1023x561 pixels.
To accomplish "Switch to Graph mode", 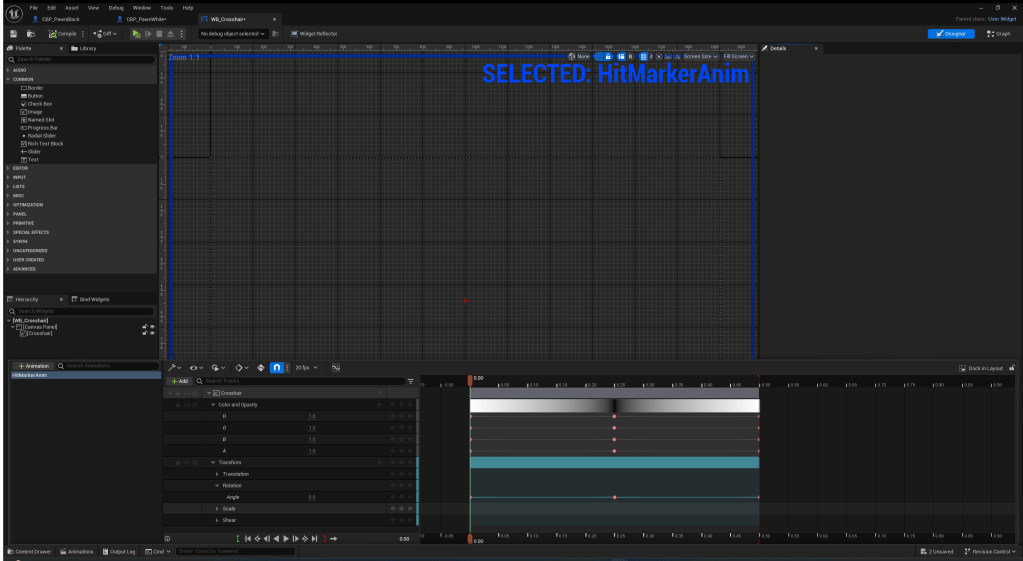I will [998, 33].
